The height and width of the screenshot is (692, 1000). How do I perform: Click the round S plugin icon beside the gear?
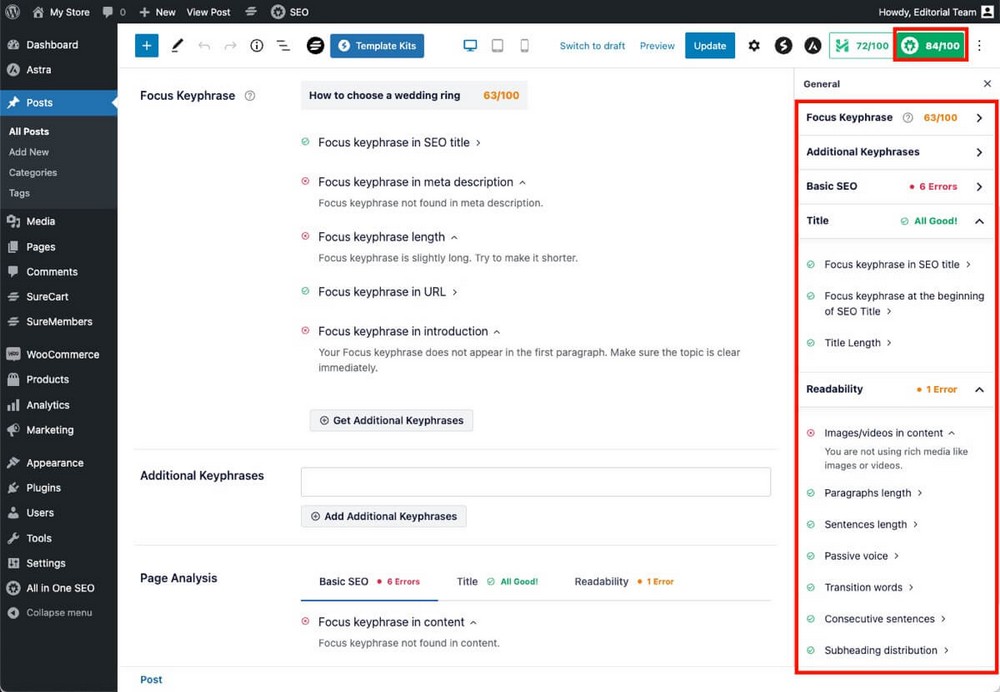pos(783,45)
